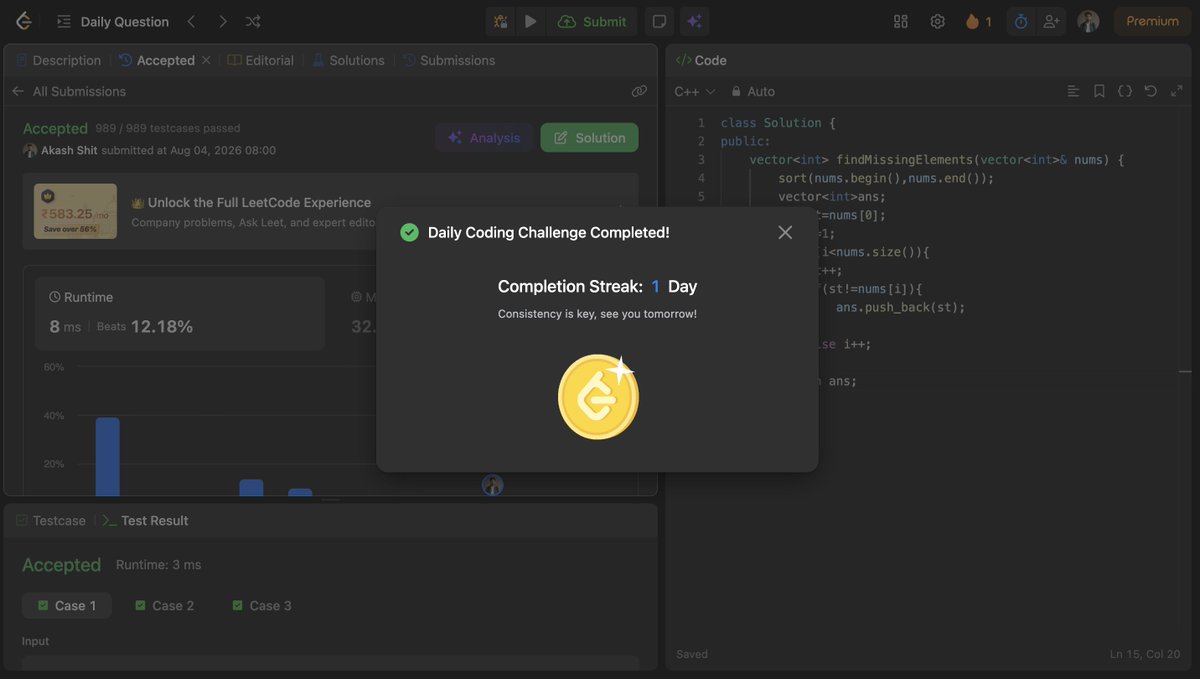Toggle the Auto lock setting
The width and height of the screenshot is (1200, 679).
[753, 91]
